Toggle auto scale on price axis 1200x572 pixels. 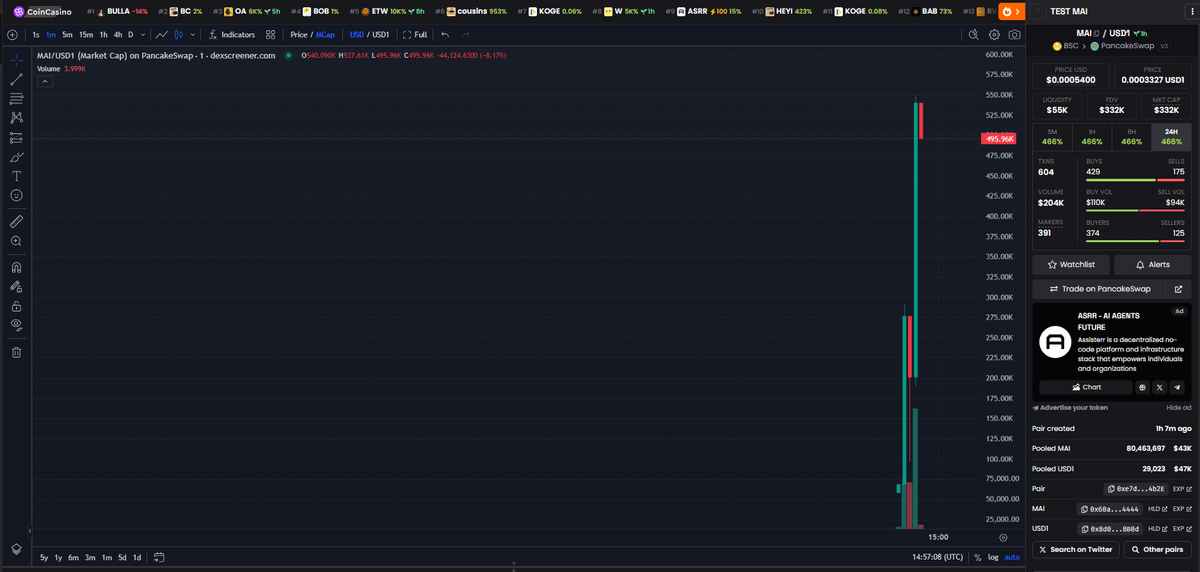pos(1012,557)
